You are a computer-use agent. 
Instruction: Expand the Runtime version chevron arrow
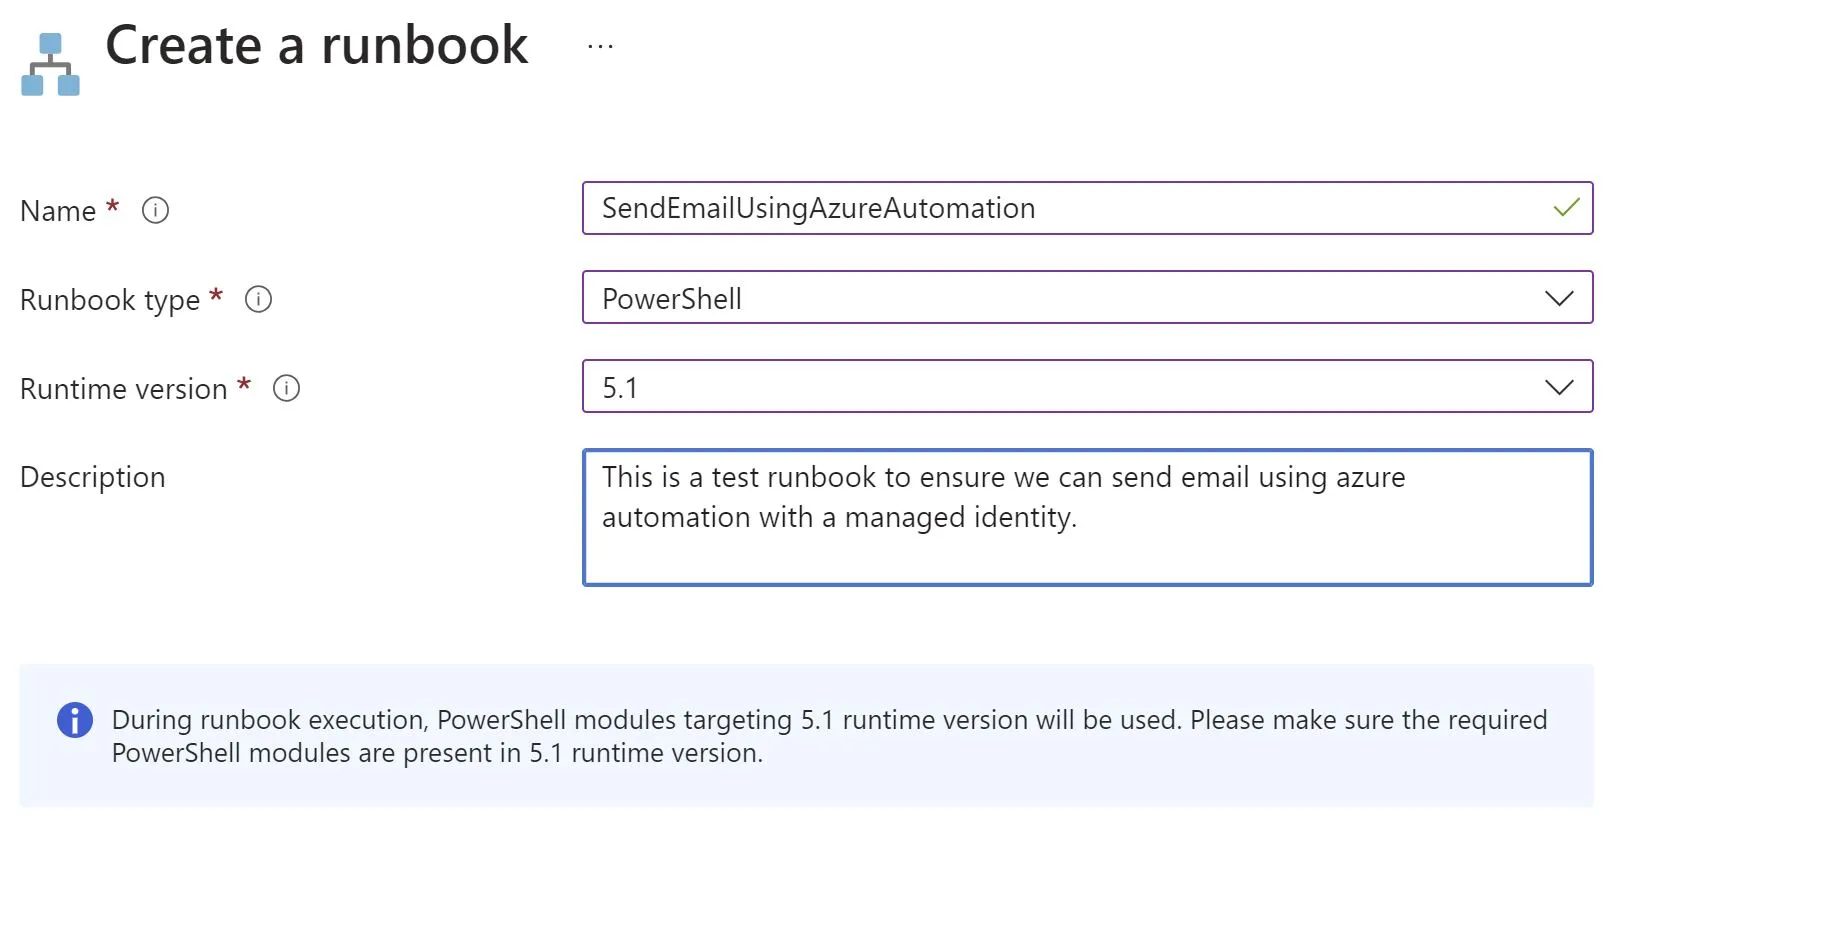[1559, 387]
